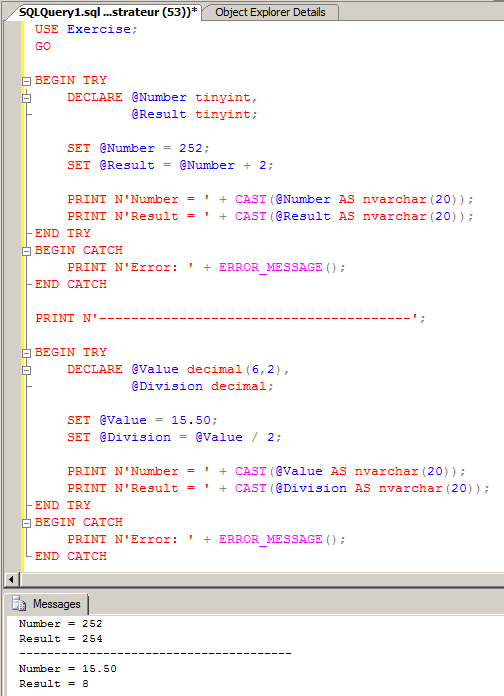Collapse the second BEGIN TRY block
Viewport: 504px width, 696px height.
pos(27,353)
